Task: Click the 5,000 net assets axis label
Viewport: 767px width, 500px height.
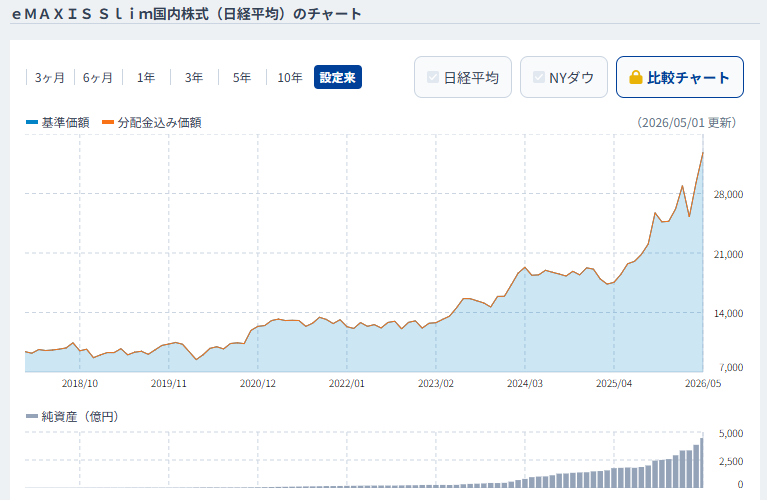Action: [731, 433]
